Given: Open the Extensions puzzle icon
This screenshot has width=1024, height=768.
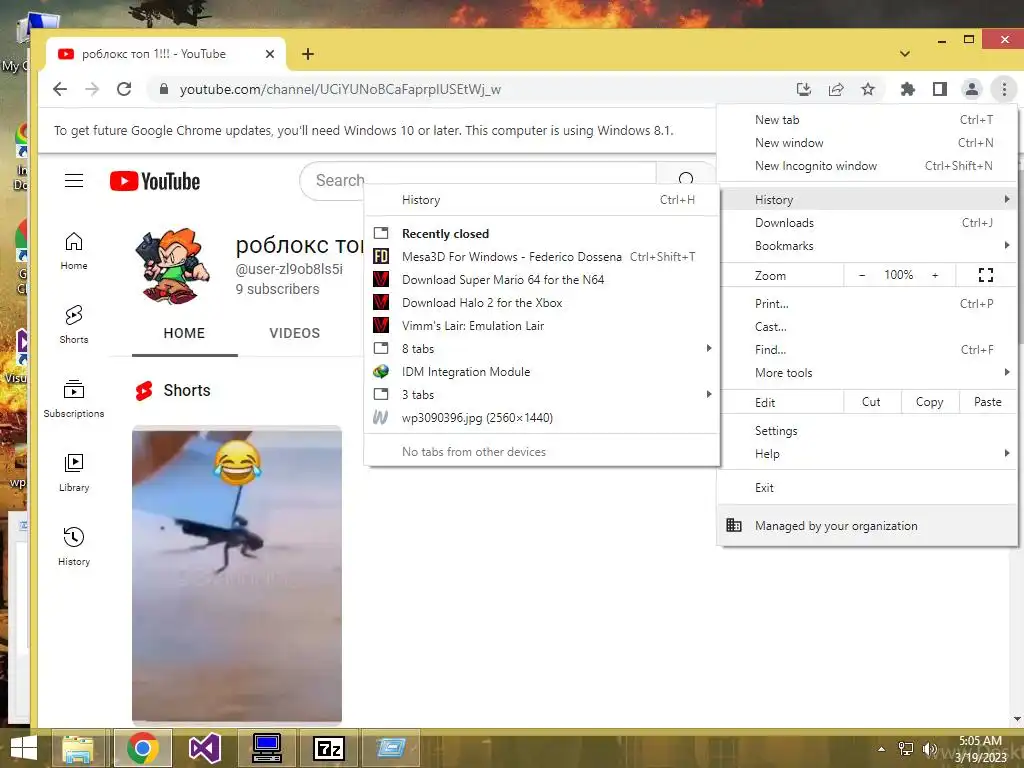Looking at the screenshot, I should [908, 89].
